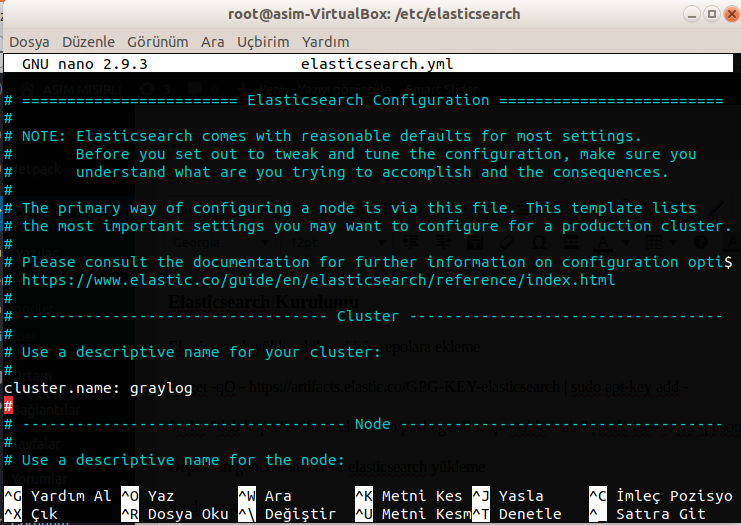Click the cluster.name: graylog line
This screenshot has width=741, height=525.
98,388
